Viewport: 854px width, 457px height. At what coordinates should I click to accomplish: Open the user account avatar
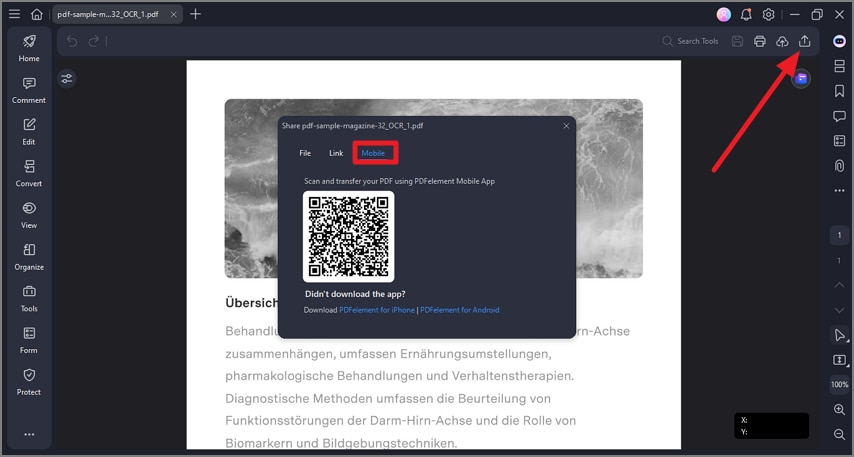pos(723,15)
